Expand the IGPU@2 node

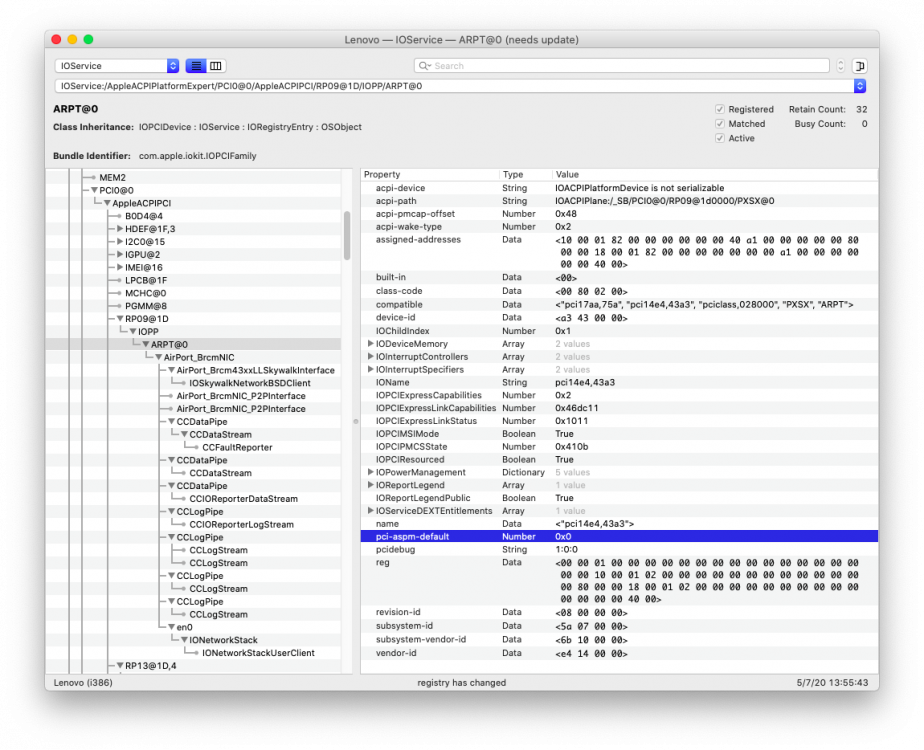120,255
